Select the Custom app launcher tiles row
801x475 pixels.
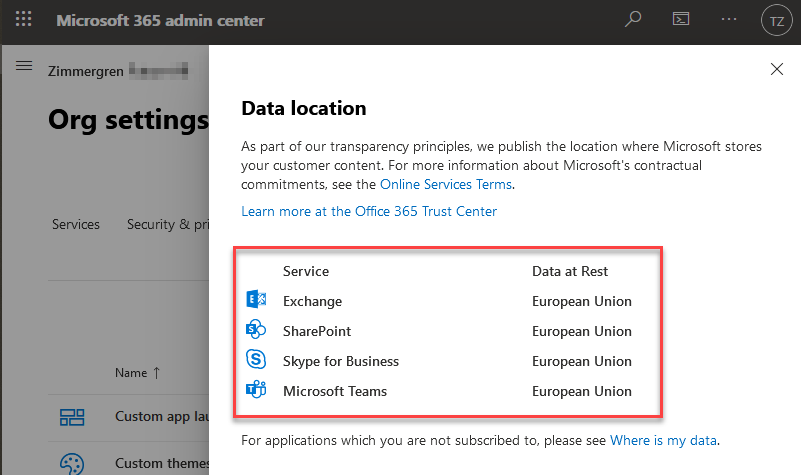click(x=160, y=416)
